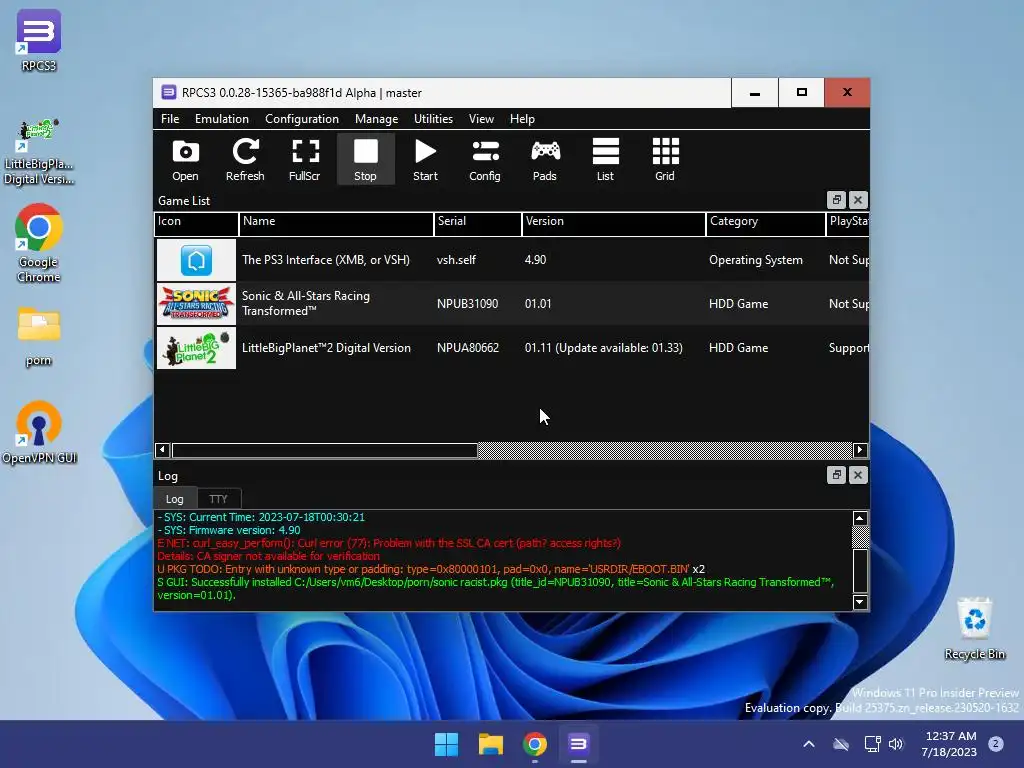Screen dimensions: 1024x768
Task: Click serial cell NPUB31090
Action: [468, 304]
